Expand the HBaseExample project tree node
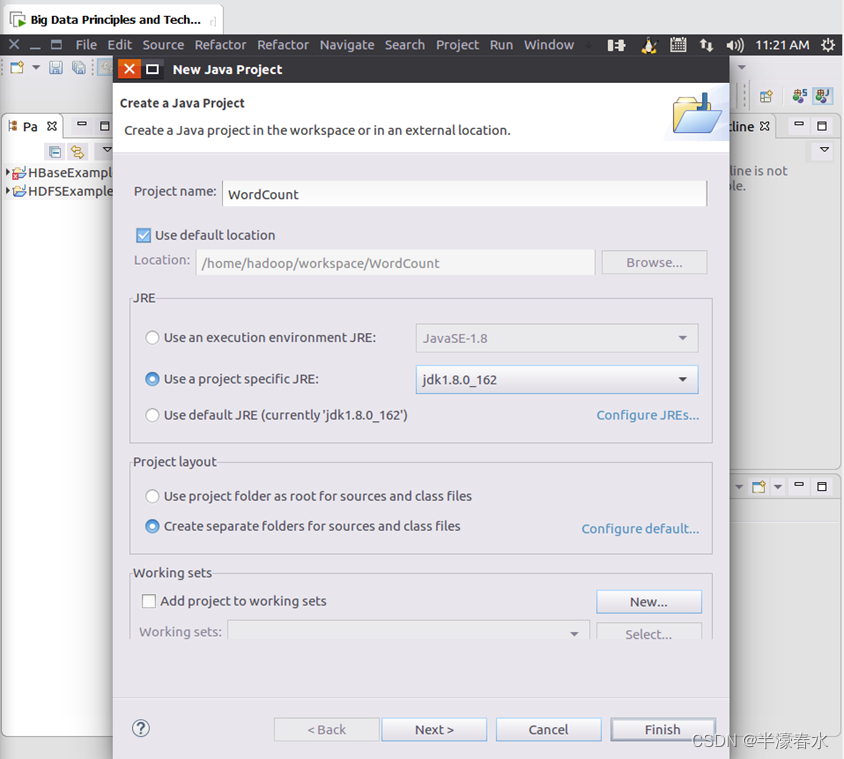The image size is (844, 759). pyautogui.click(x=8, y=173)
